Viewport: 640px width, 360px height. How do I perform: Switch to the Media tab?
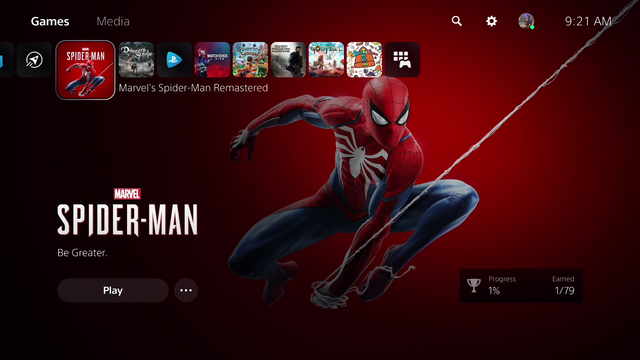[x=113, y=21]
